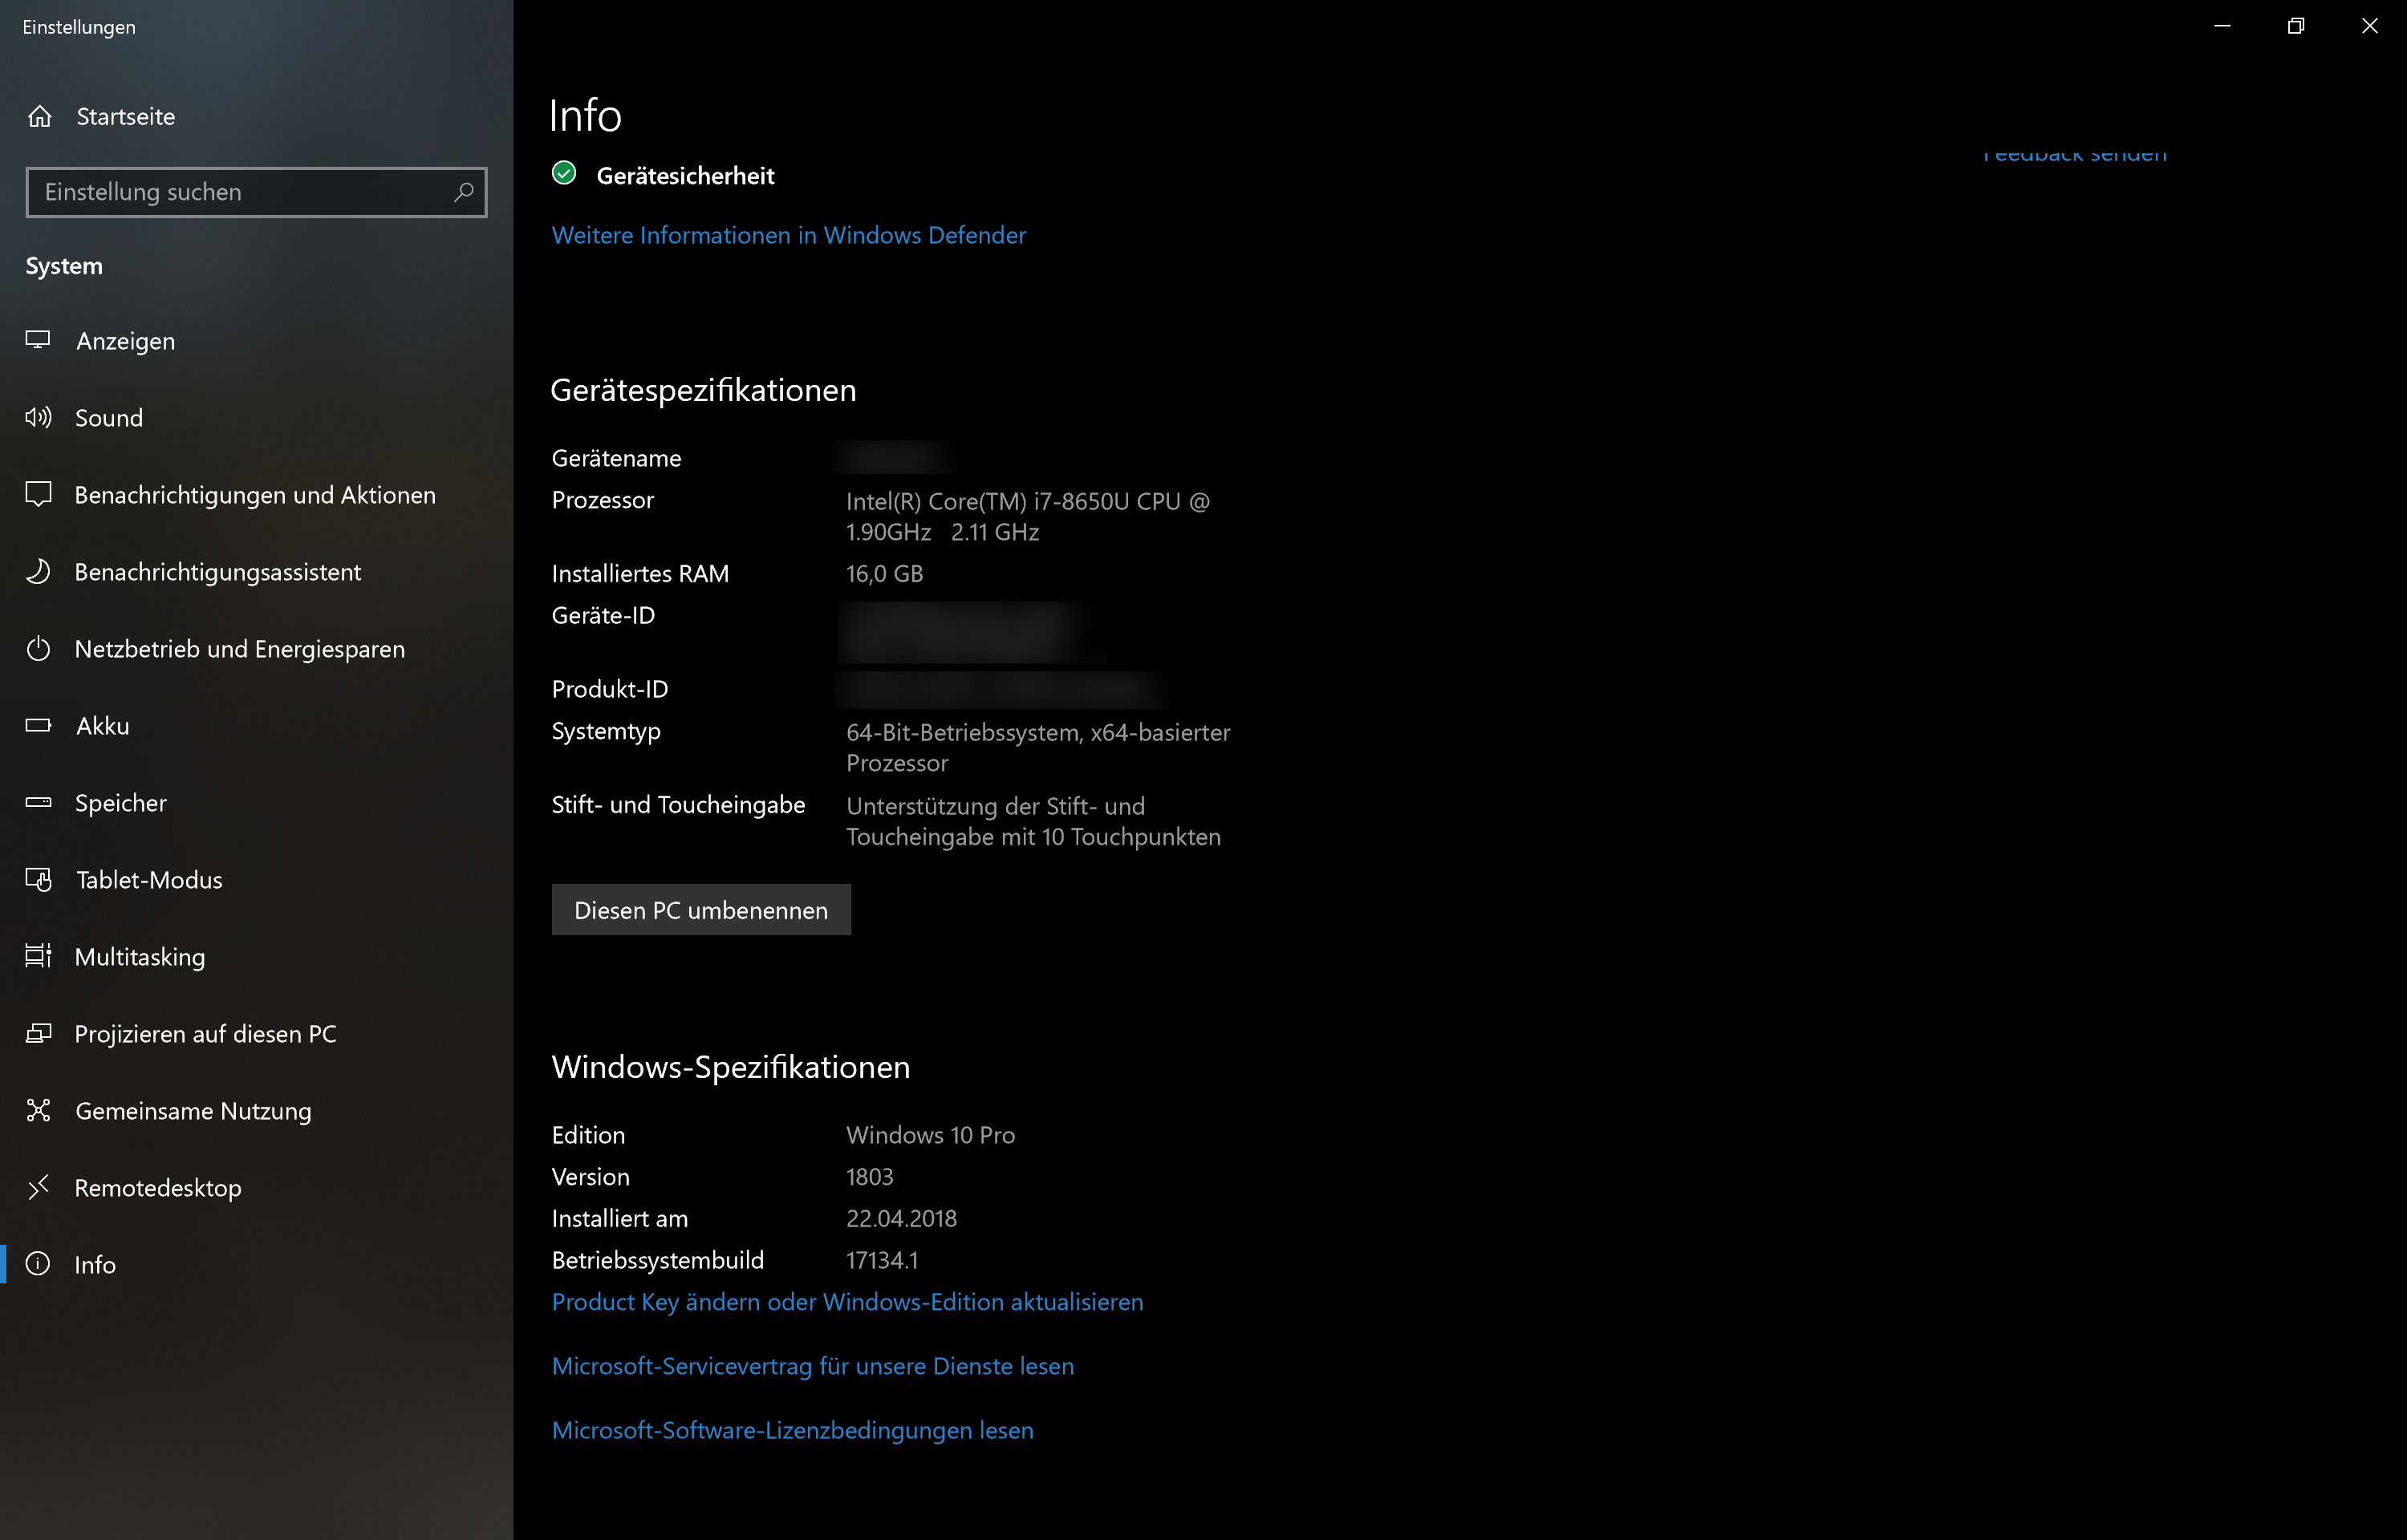Image resolution: width=2407 pixels, height=1540 pixels.
Task: Click the Startseite home icon
Action: 39,117
